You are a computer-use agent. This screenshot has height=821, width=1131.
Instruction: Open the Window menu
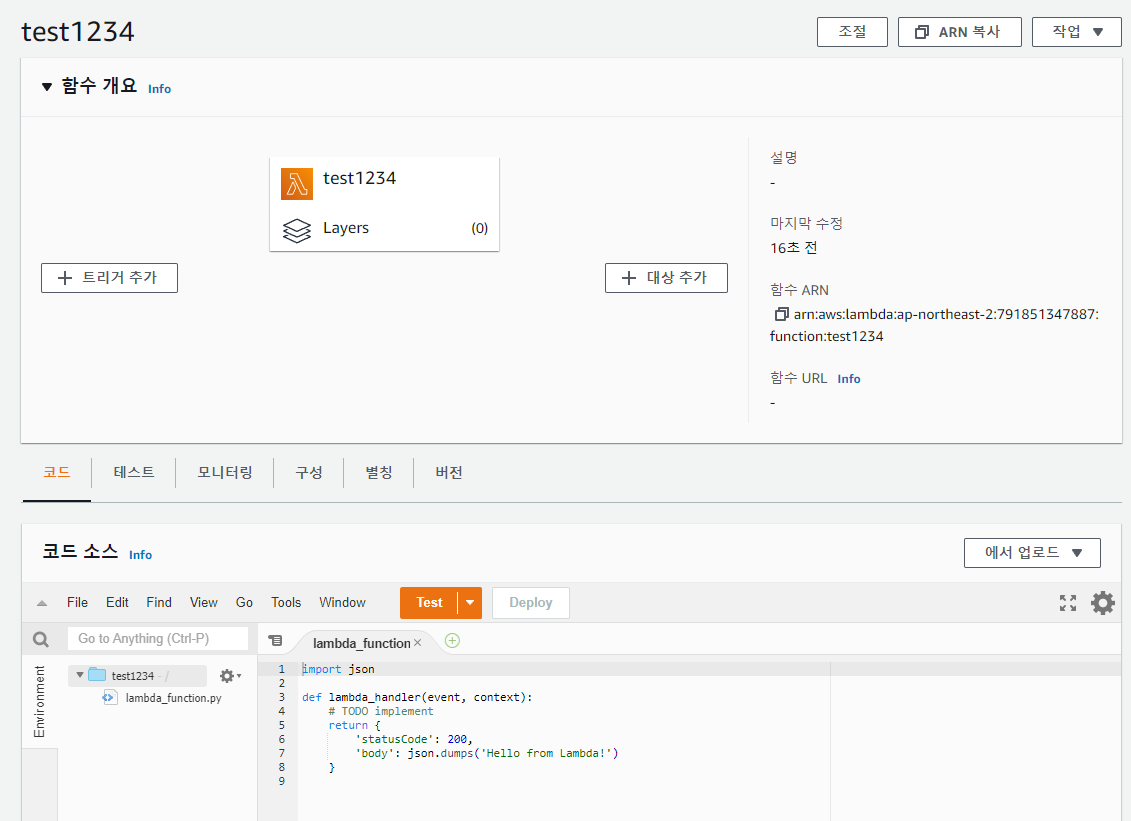point(342,602)
